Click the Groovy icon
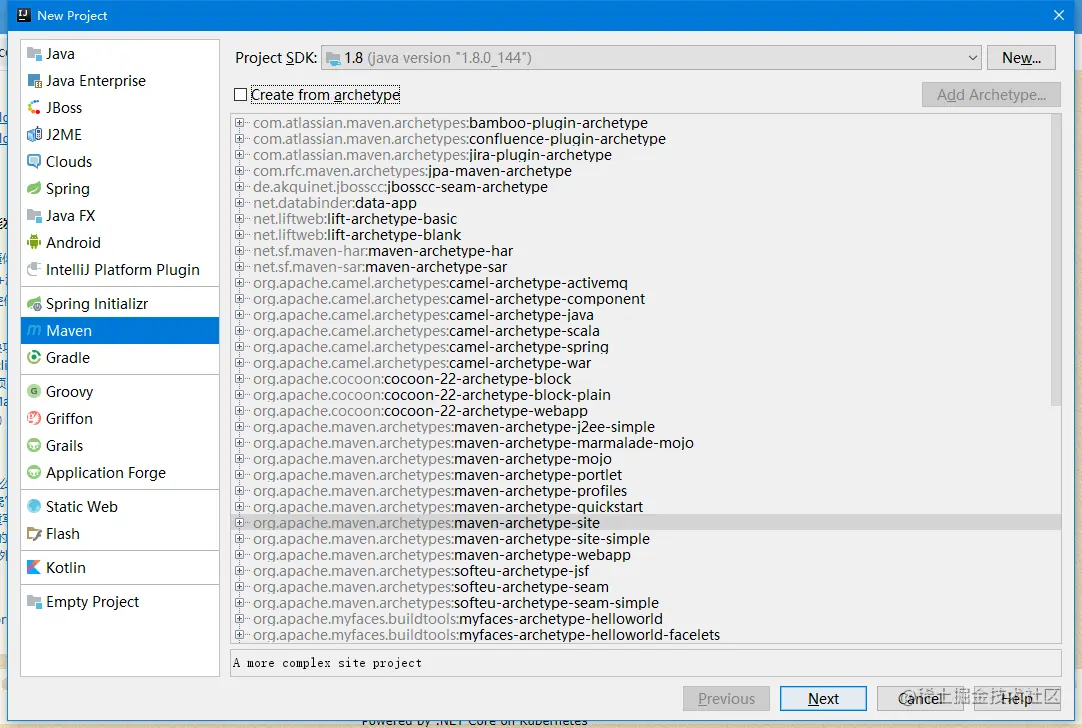This screenshot has height=728, width=1082. (34, 391)
